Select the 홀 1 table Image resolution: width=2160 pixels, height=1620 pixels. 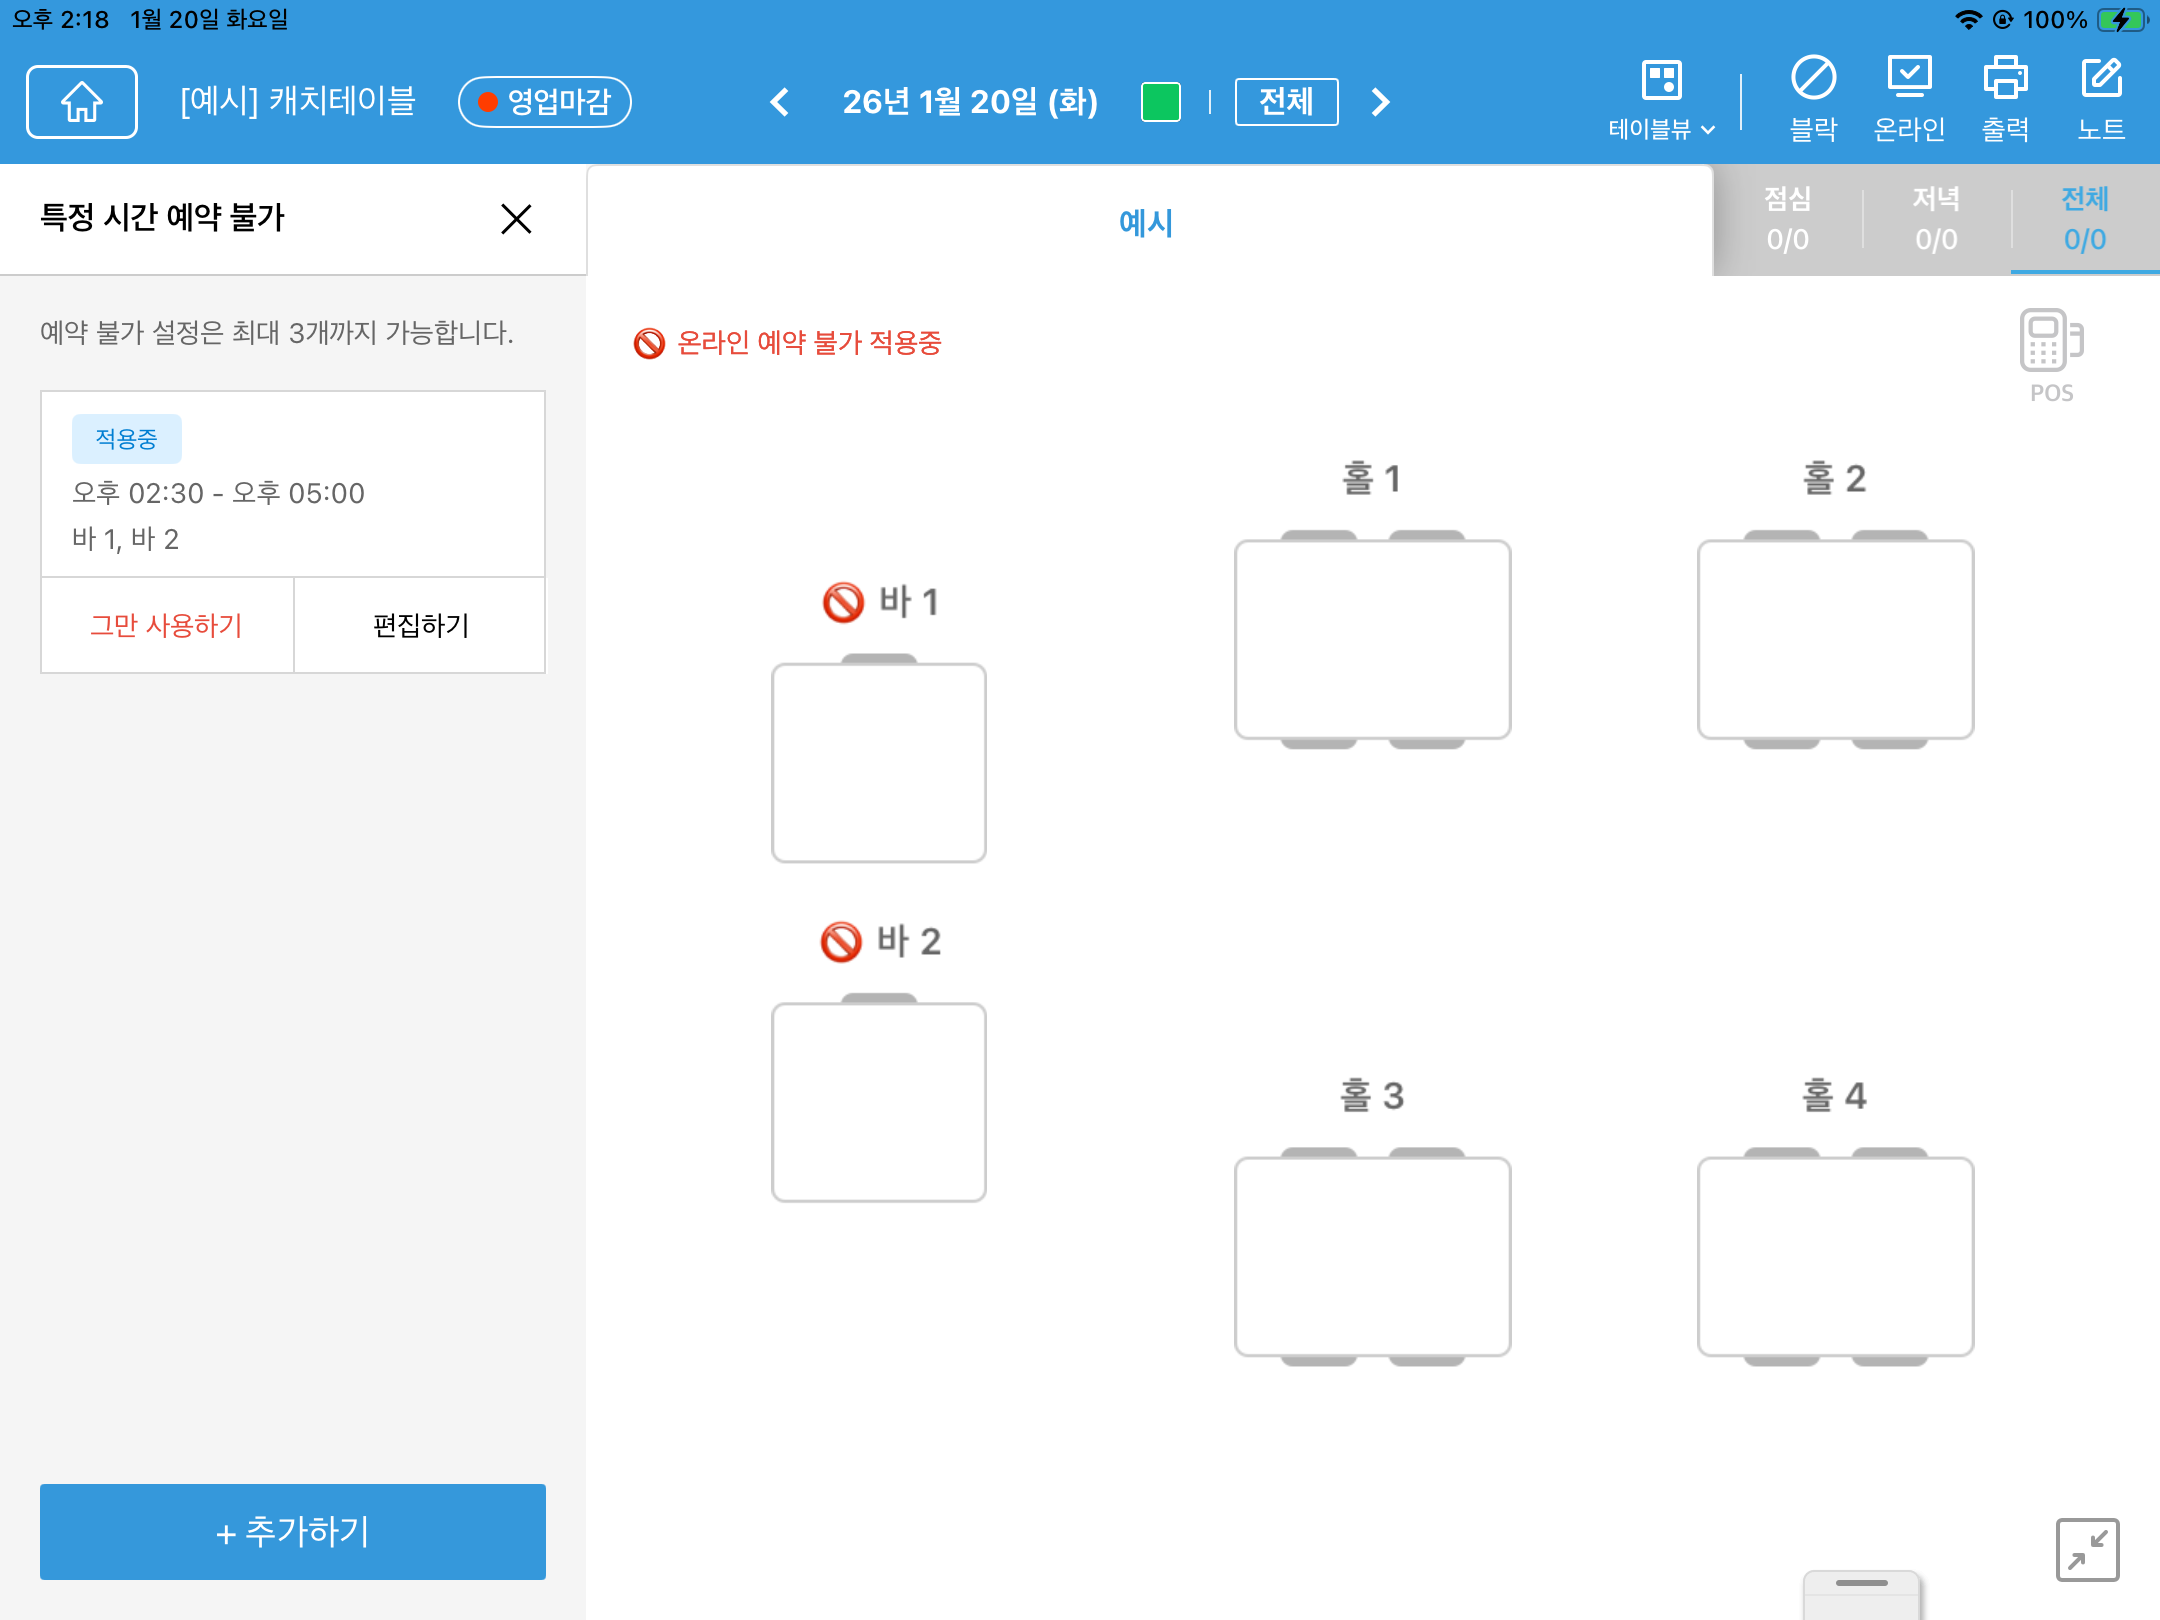(1372, 640)
